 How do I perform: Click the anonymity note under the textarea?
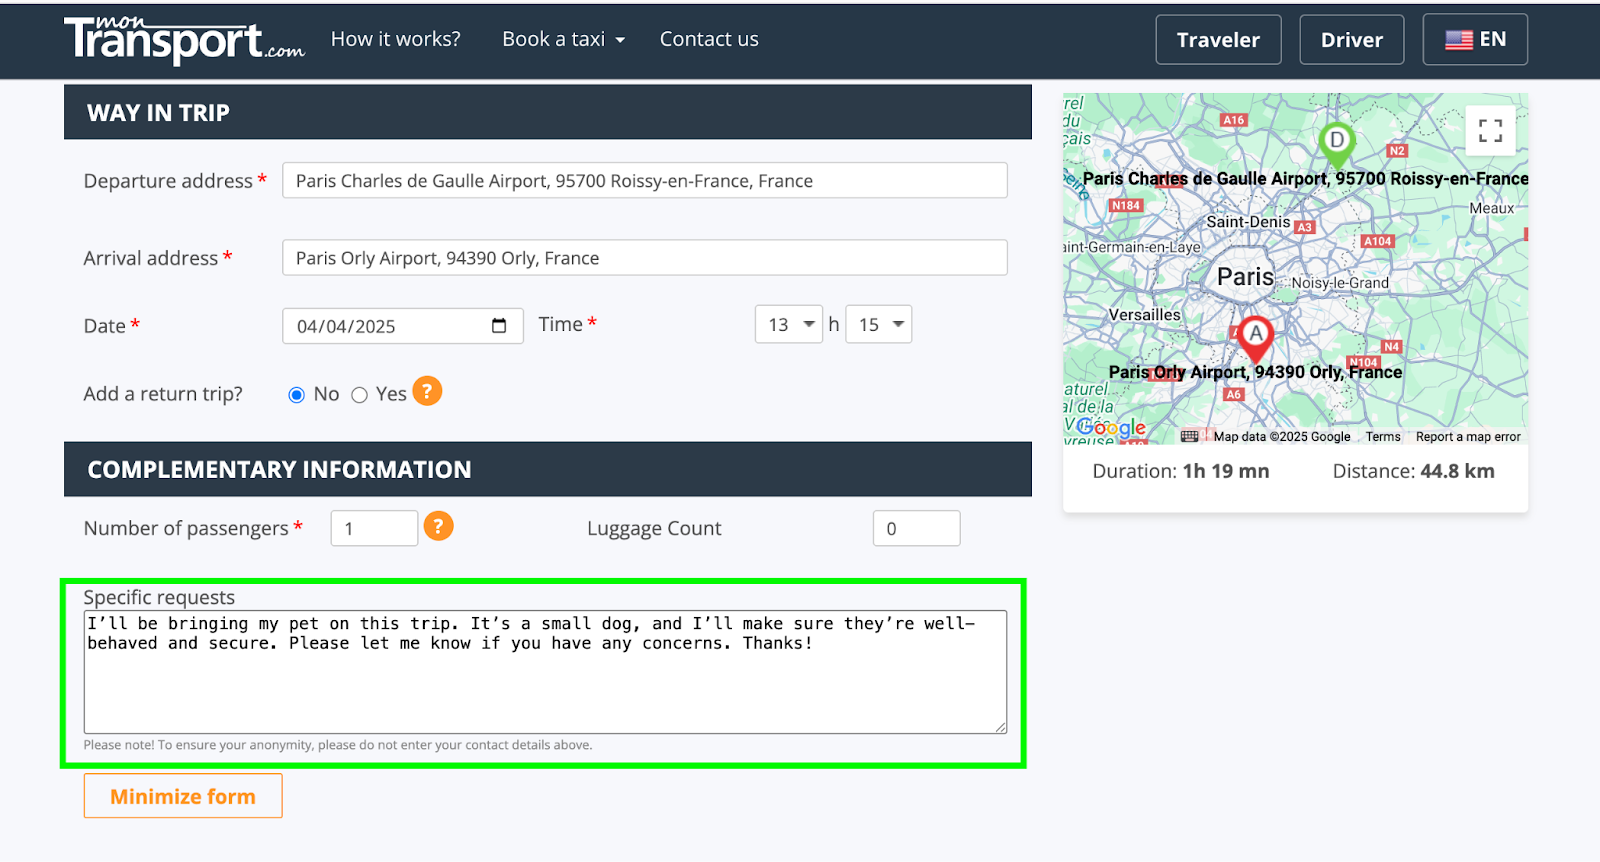(x=338, y=745)
